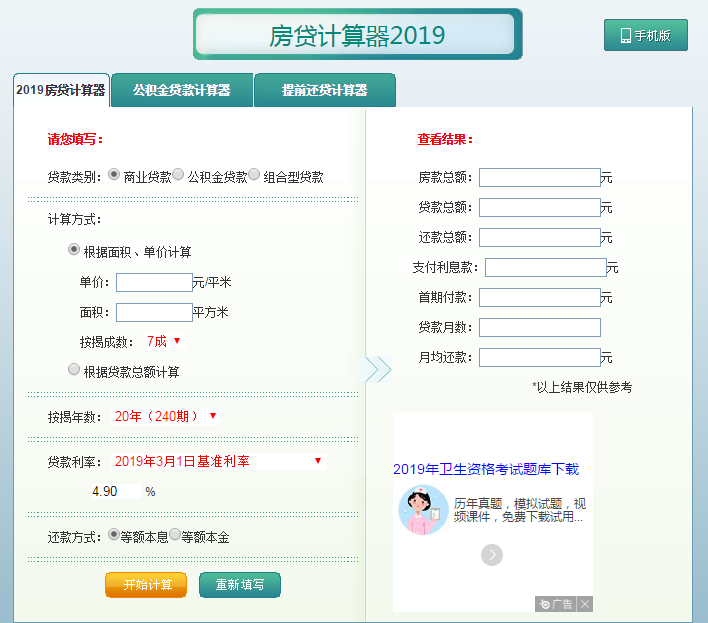Close the advertisement with the X icon

coord(585,604)
